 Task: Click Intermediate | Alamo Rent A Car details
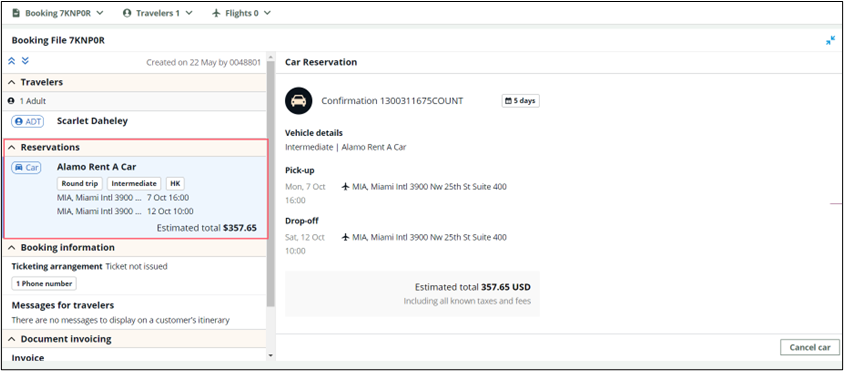[x=345, y=147]
